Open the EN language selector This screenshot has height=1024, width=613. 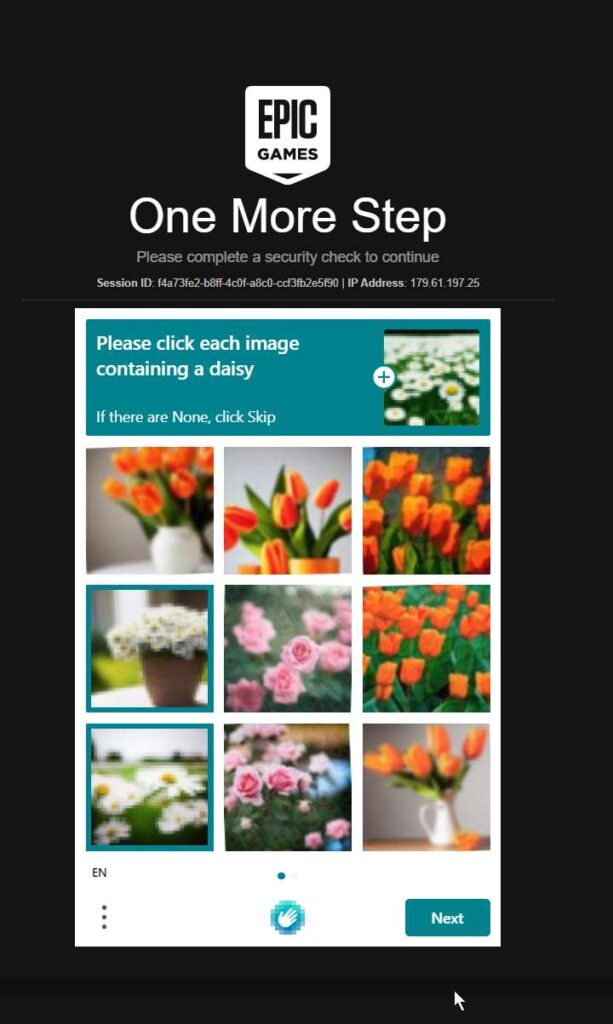pos(99,872)
